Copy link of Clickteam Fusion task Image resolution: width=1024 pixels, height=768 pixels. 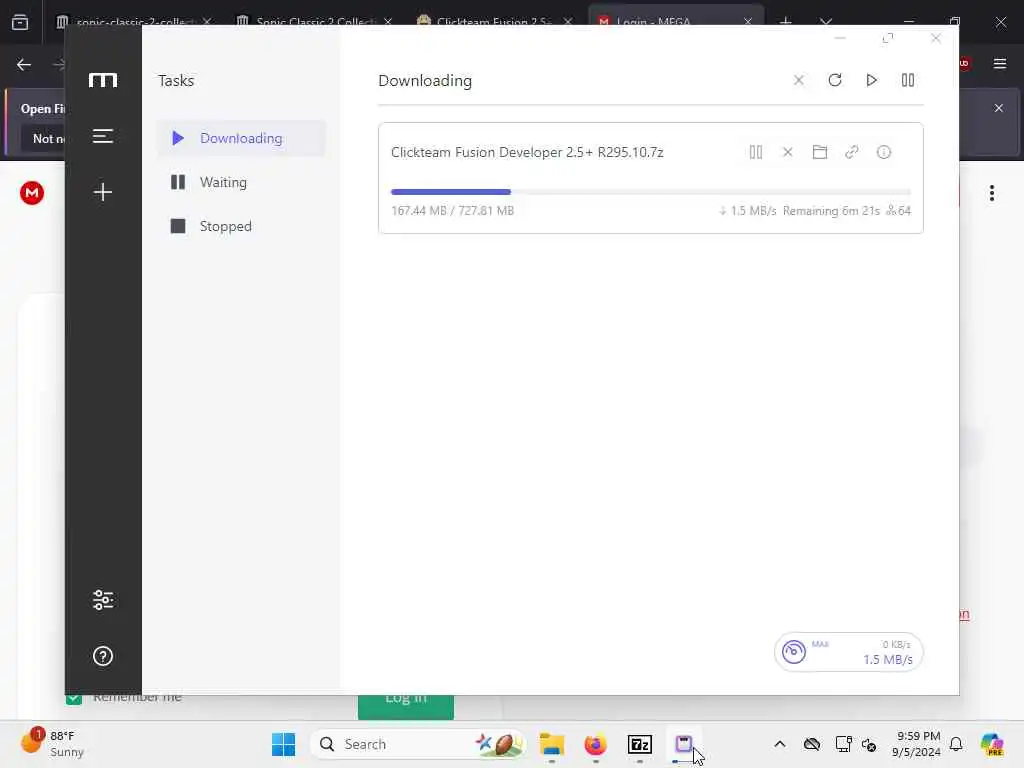[852, 152]
